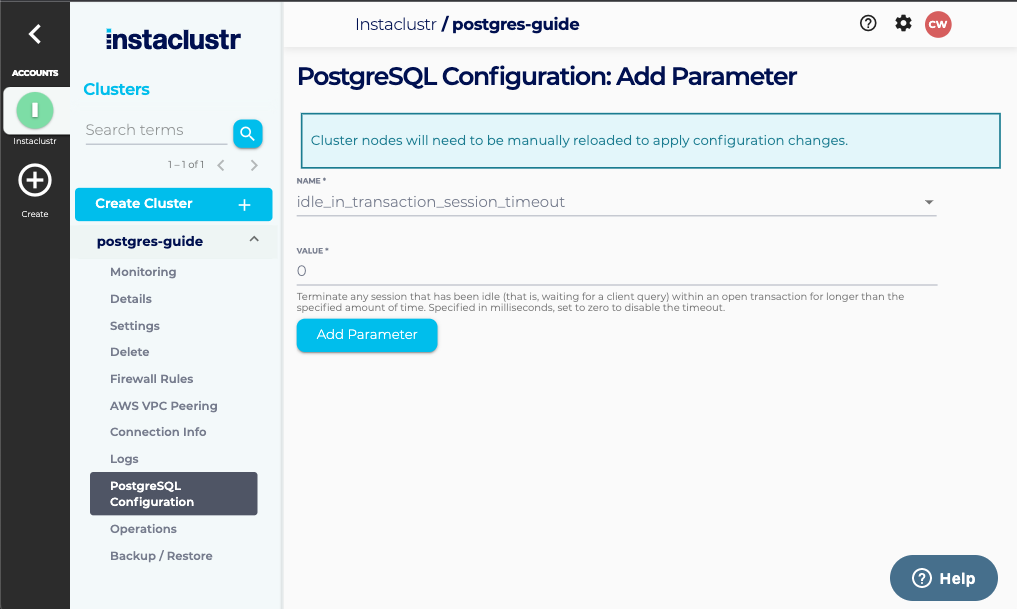This screenshot has height=609, width=1017.
Task: Open the Firewall Rules page
Action: (x=152, y=379)
